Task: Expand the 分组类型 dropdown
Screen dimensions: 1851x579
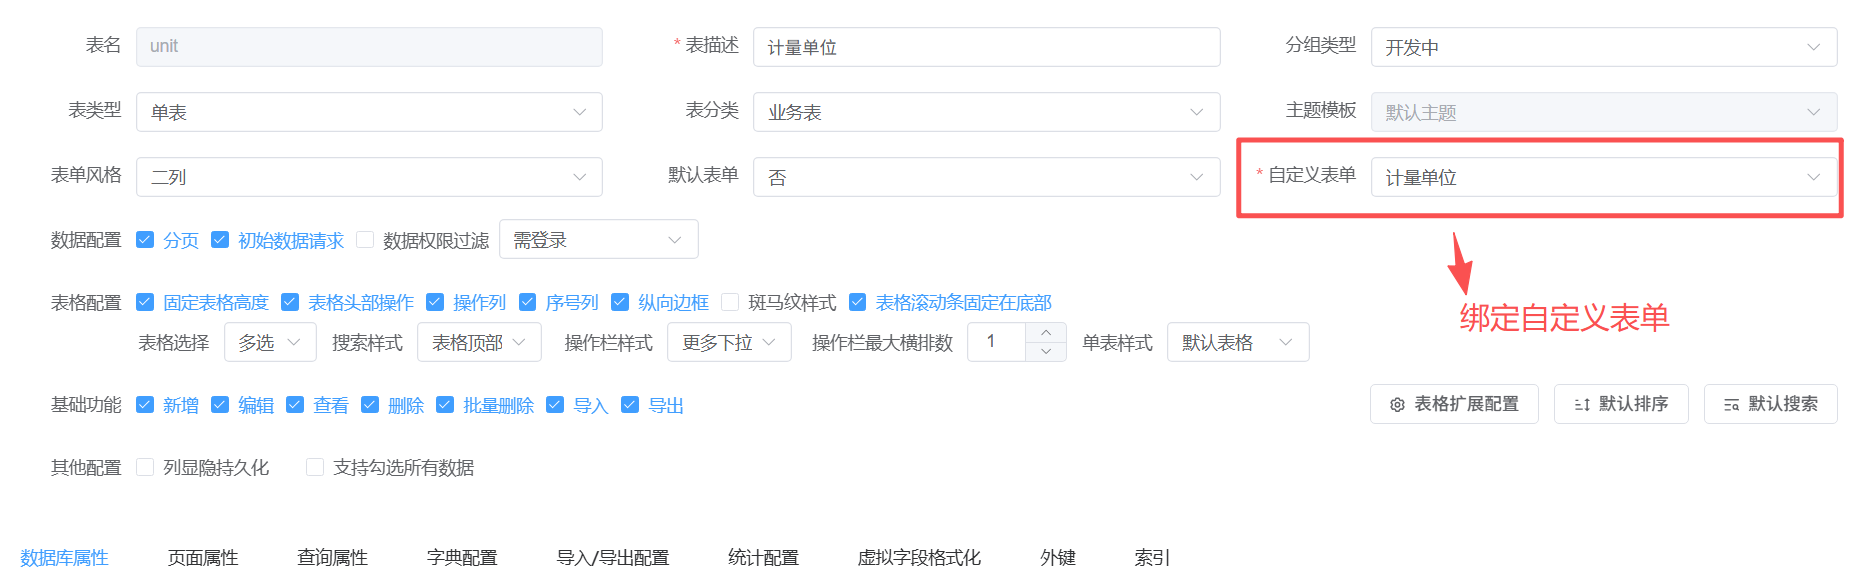Action: (1603, 47)
